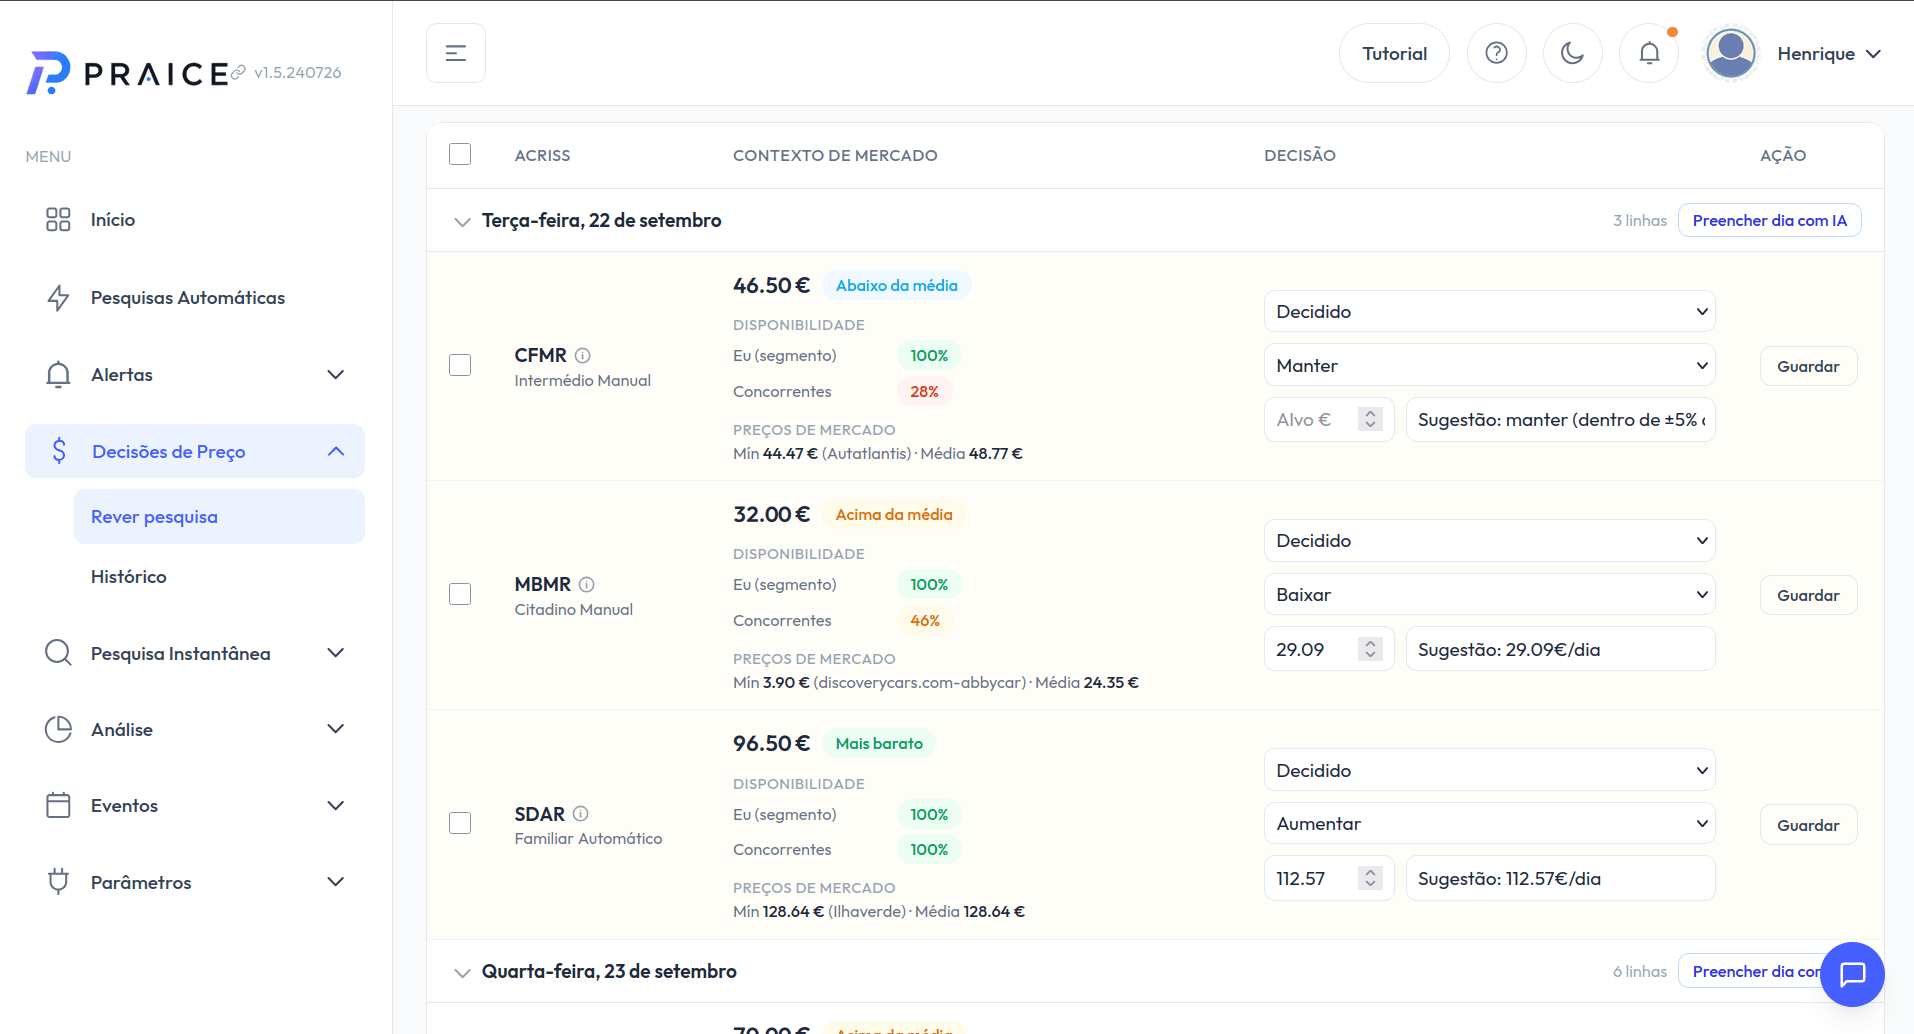Click the Pesquisas Automáticas lightning icon
The image size is (1914, 1034).
coord(58,298)
